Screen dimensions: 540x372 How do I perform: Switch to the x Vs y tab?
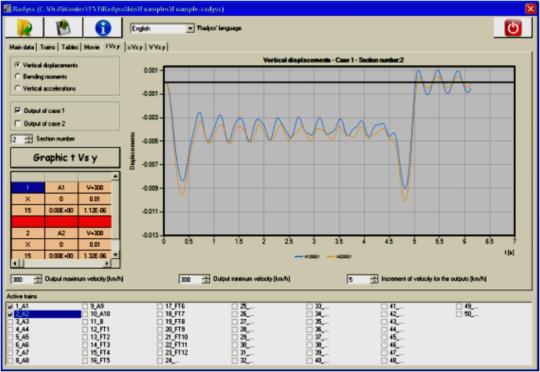click(135, 47)
